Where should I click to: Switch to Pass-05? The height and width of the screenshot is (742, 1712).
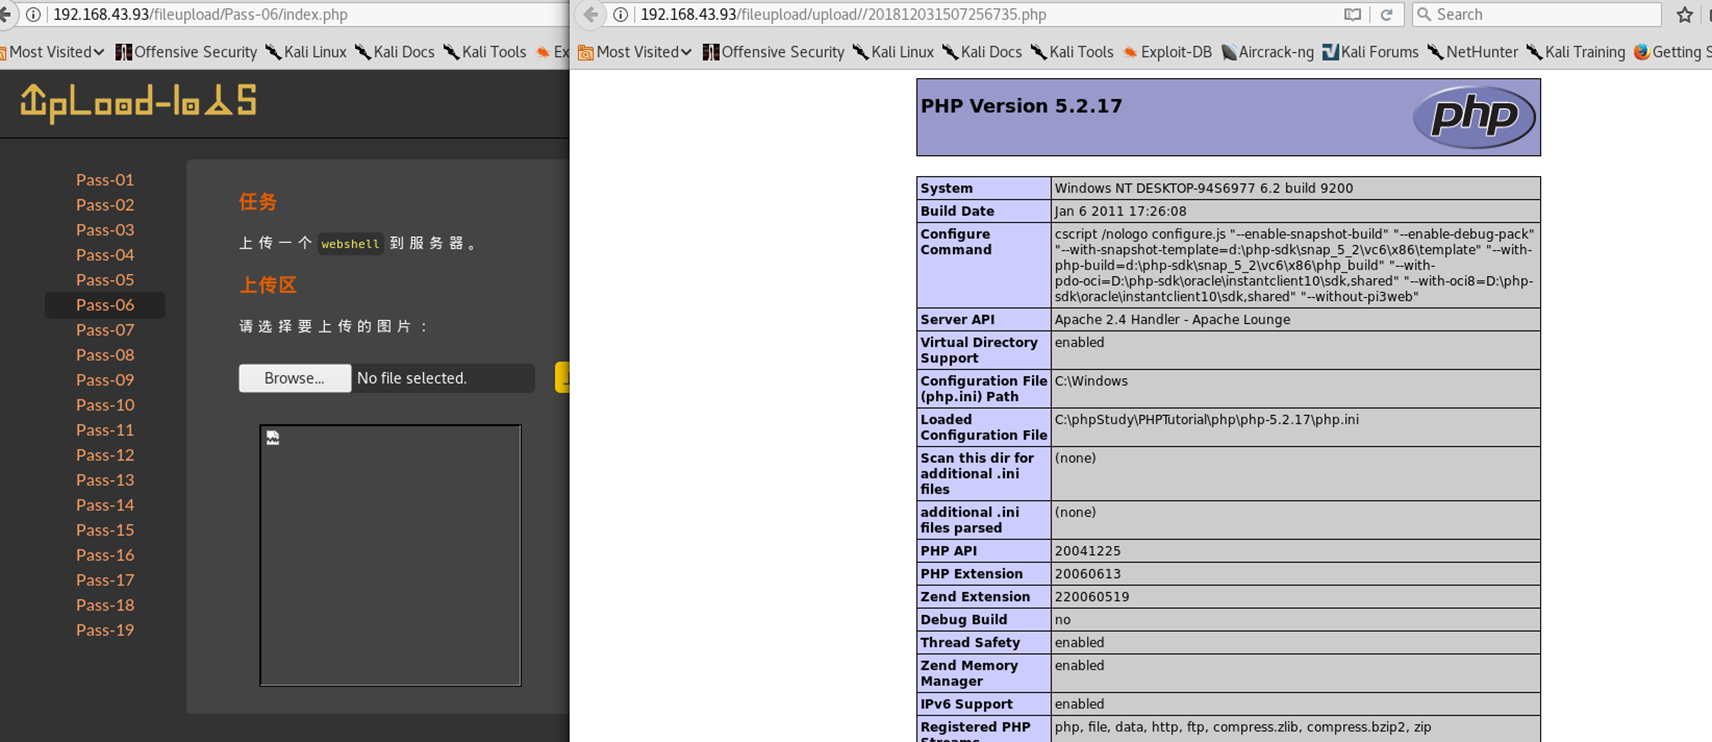105,280
